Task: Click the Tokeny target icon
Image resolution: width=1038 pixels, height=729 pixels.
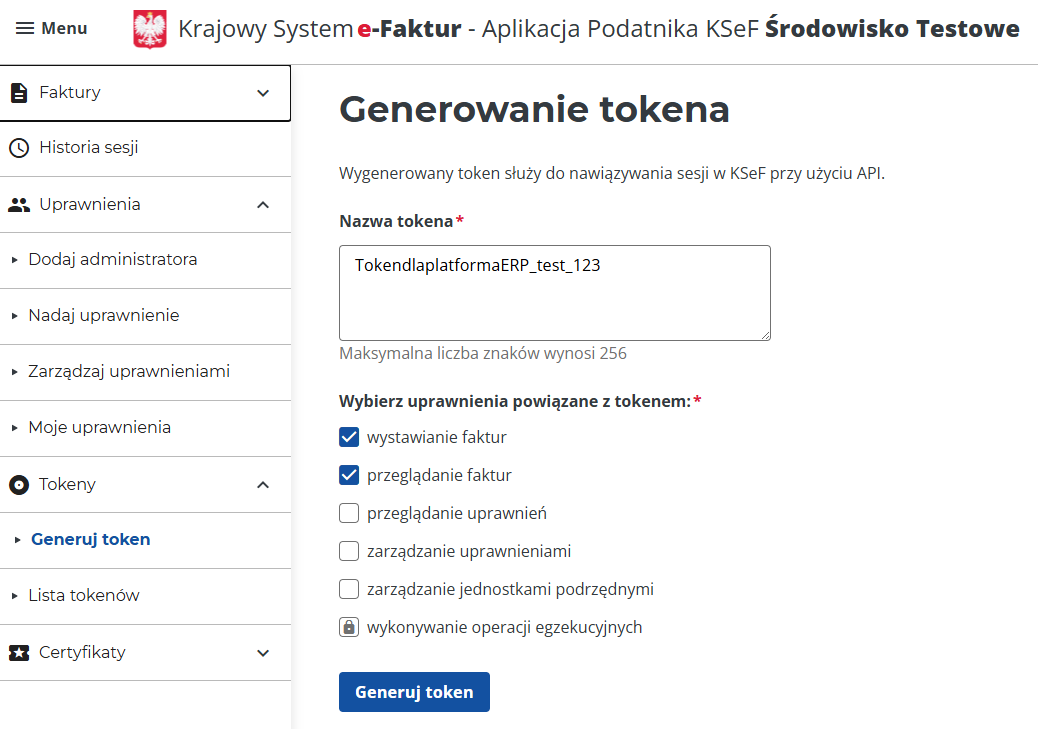Action: coord(18,484)
